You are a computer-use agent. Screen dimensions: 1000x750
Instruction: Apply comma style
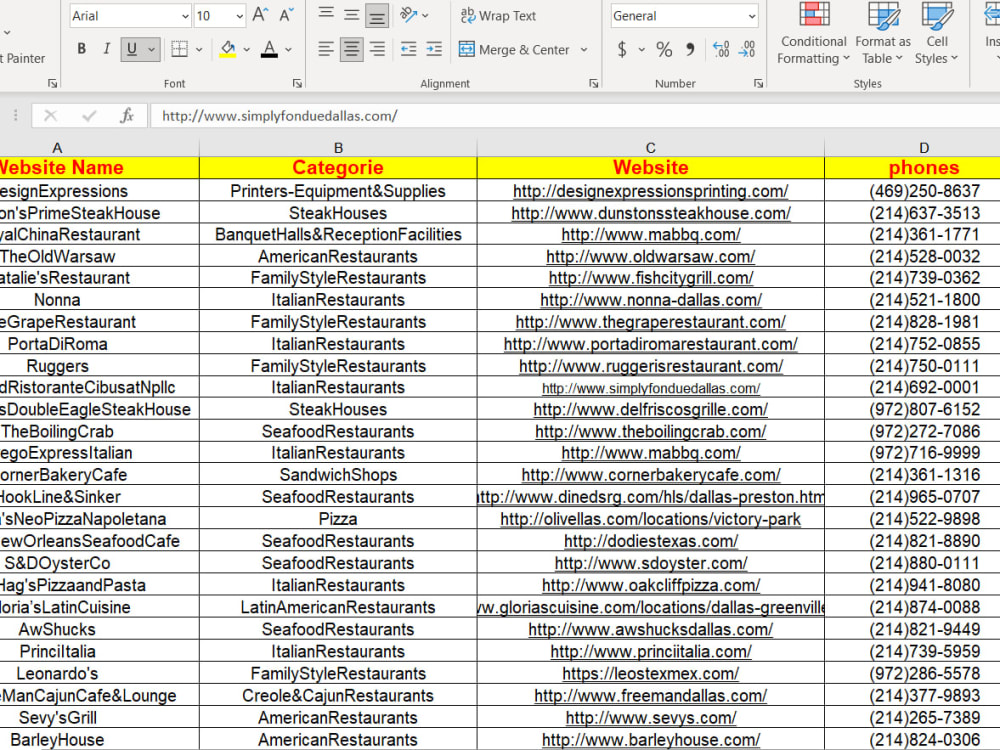tap(690, 49)
